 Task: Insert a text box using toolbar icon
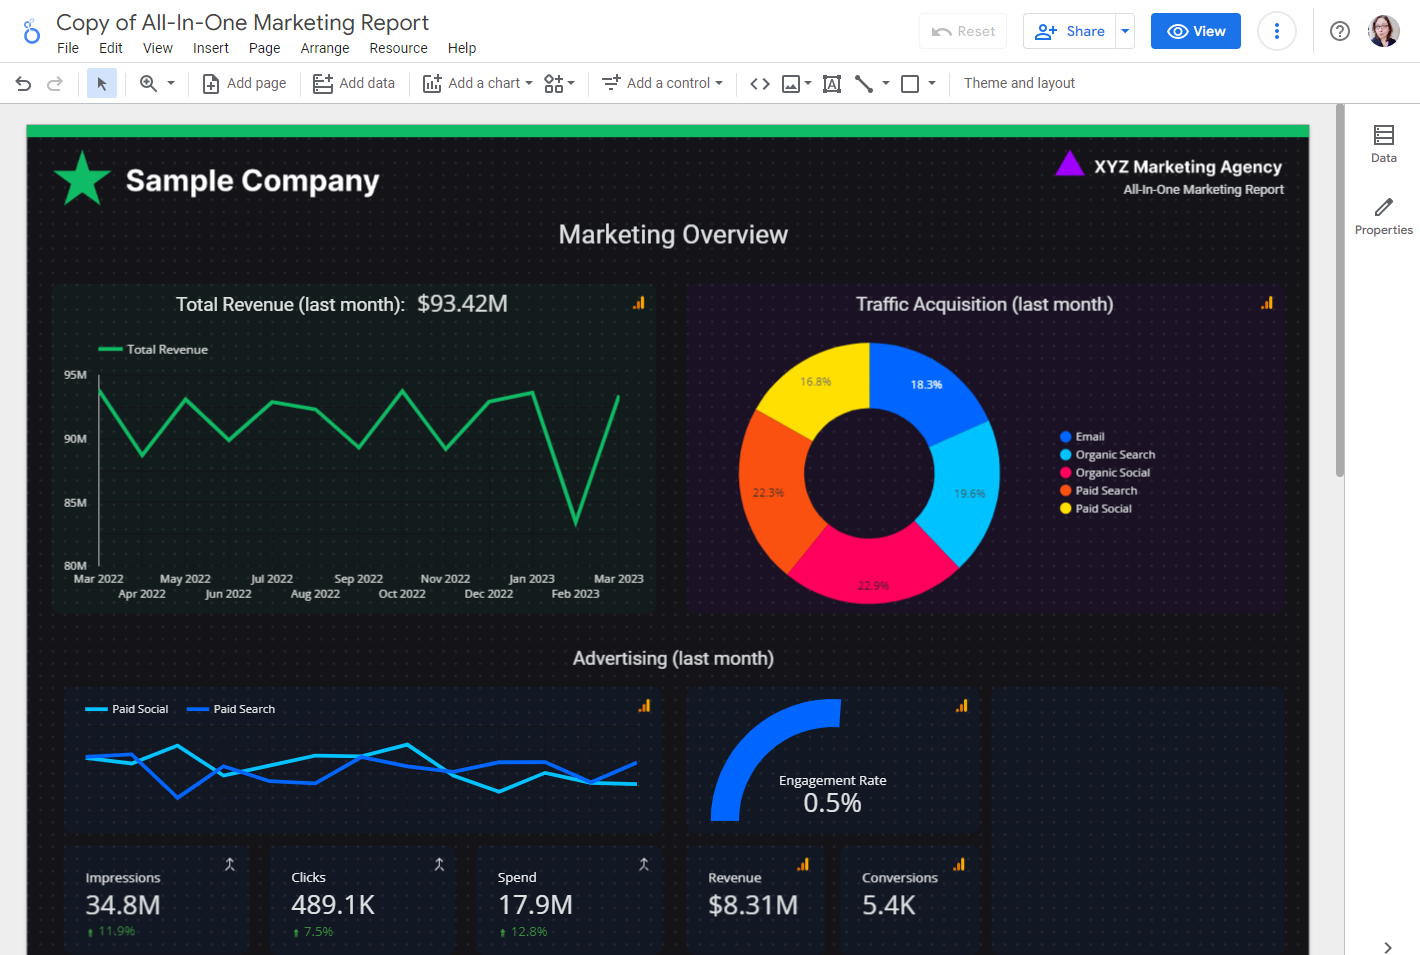coord(831,84)
